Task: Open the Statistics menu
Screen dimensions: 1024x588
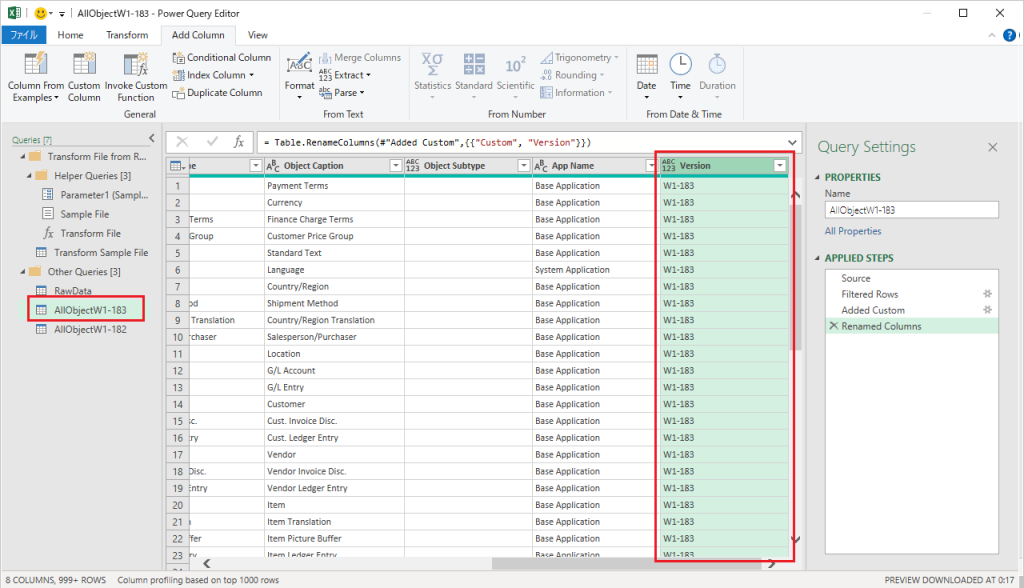Action: [x=432, y=77]
